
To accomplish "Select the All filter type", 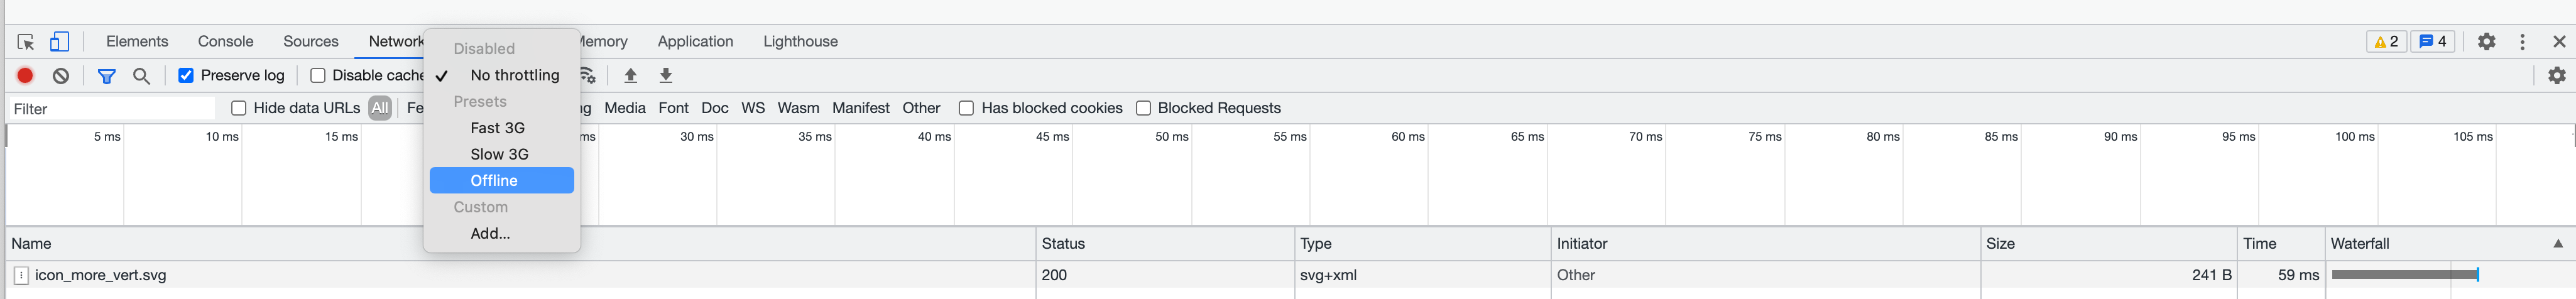I will [380, 108].
